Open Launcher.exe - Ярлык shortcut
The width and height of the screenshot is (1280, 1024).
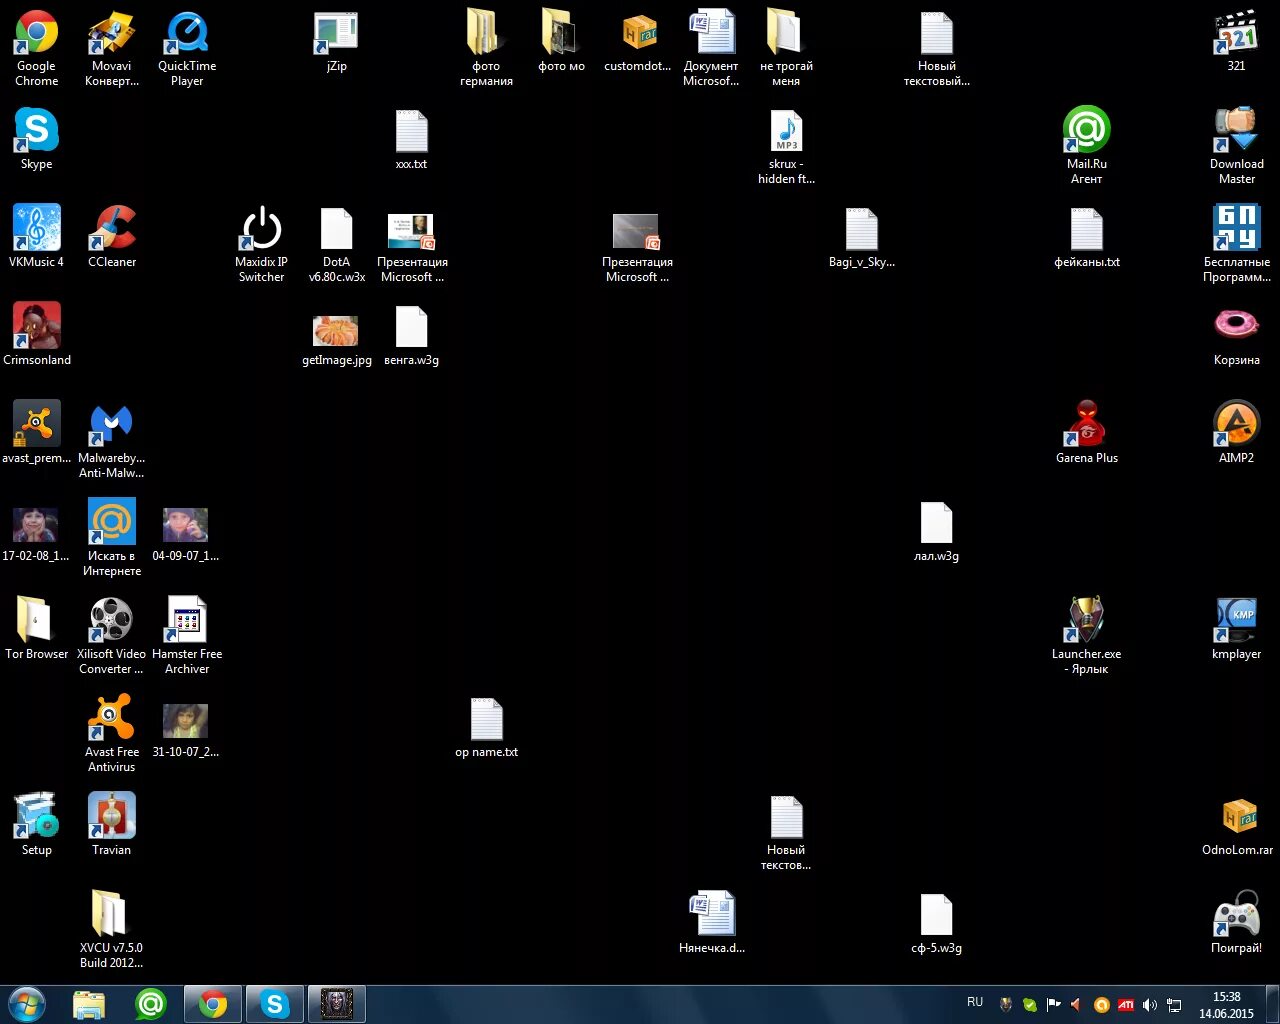1087,636
